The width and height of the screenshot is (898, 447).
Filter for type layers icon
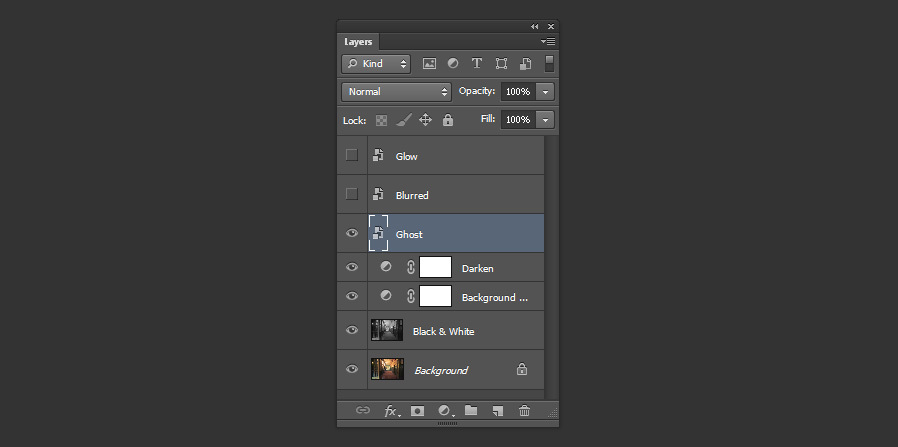coord(476,64)
